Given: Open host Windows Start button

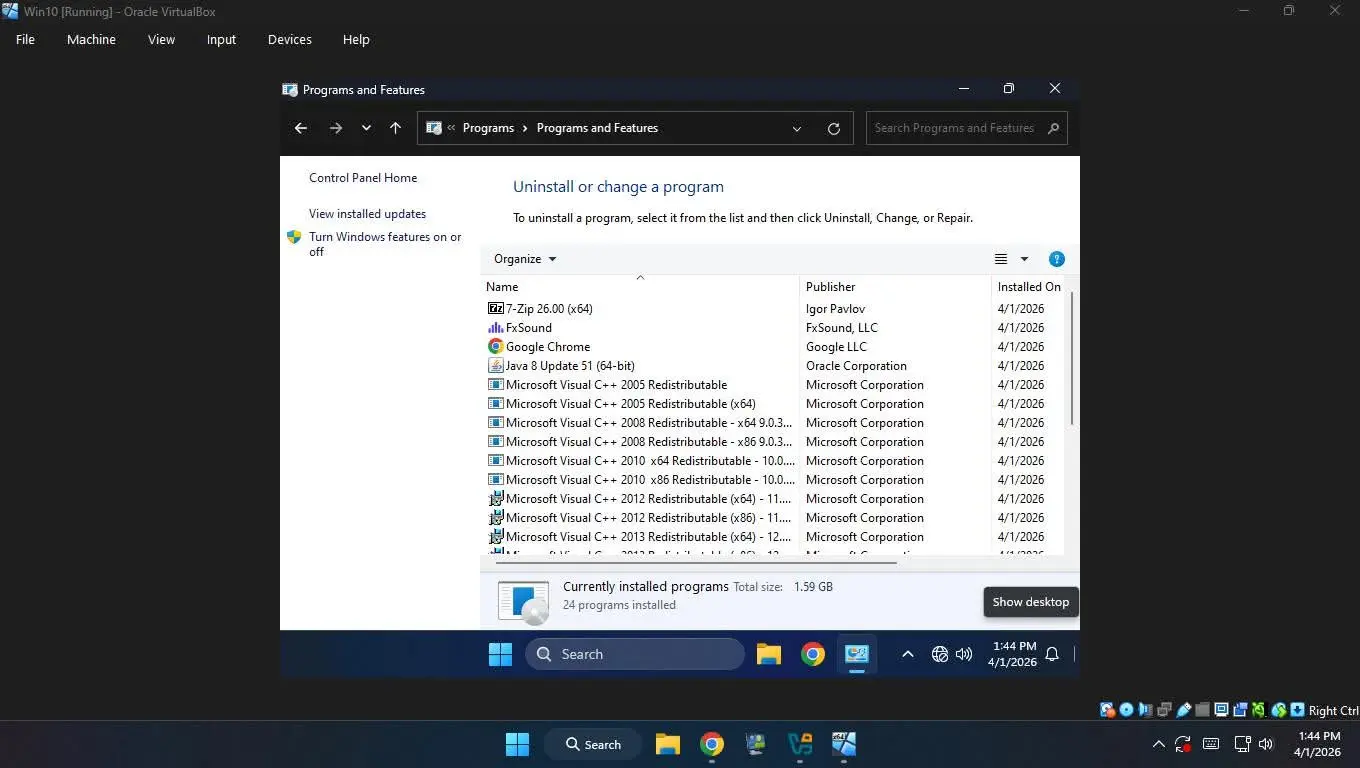Looking at the screenshot, I should pos(517,744).
